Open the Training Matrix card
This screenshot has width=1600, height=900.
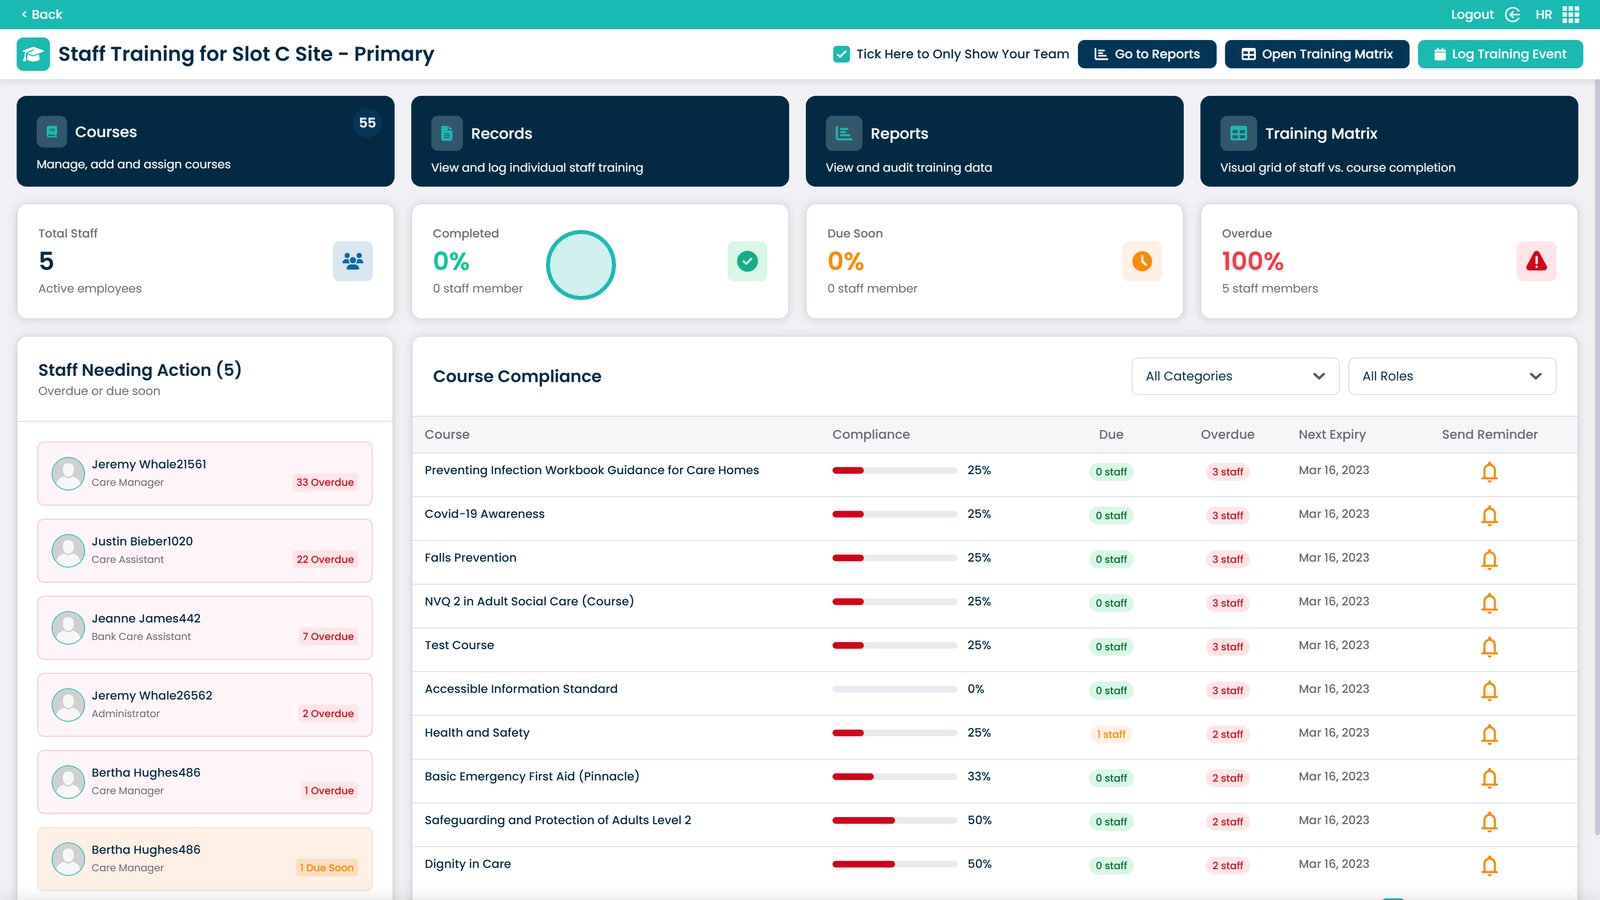[x=1388, y=141]
